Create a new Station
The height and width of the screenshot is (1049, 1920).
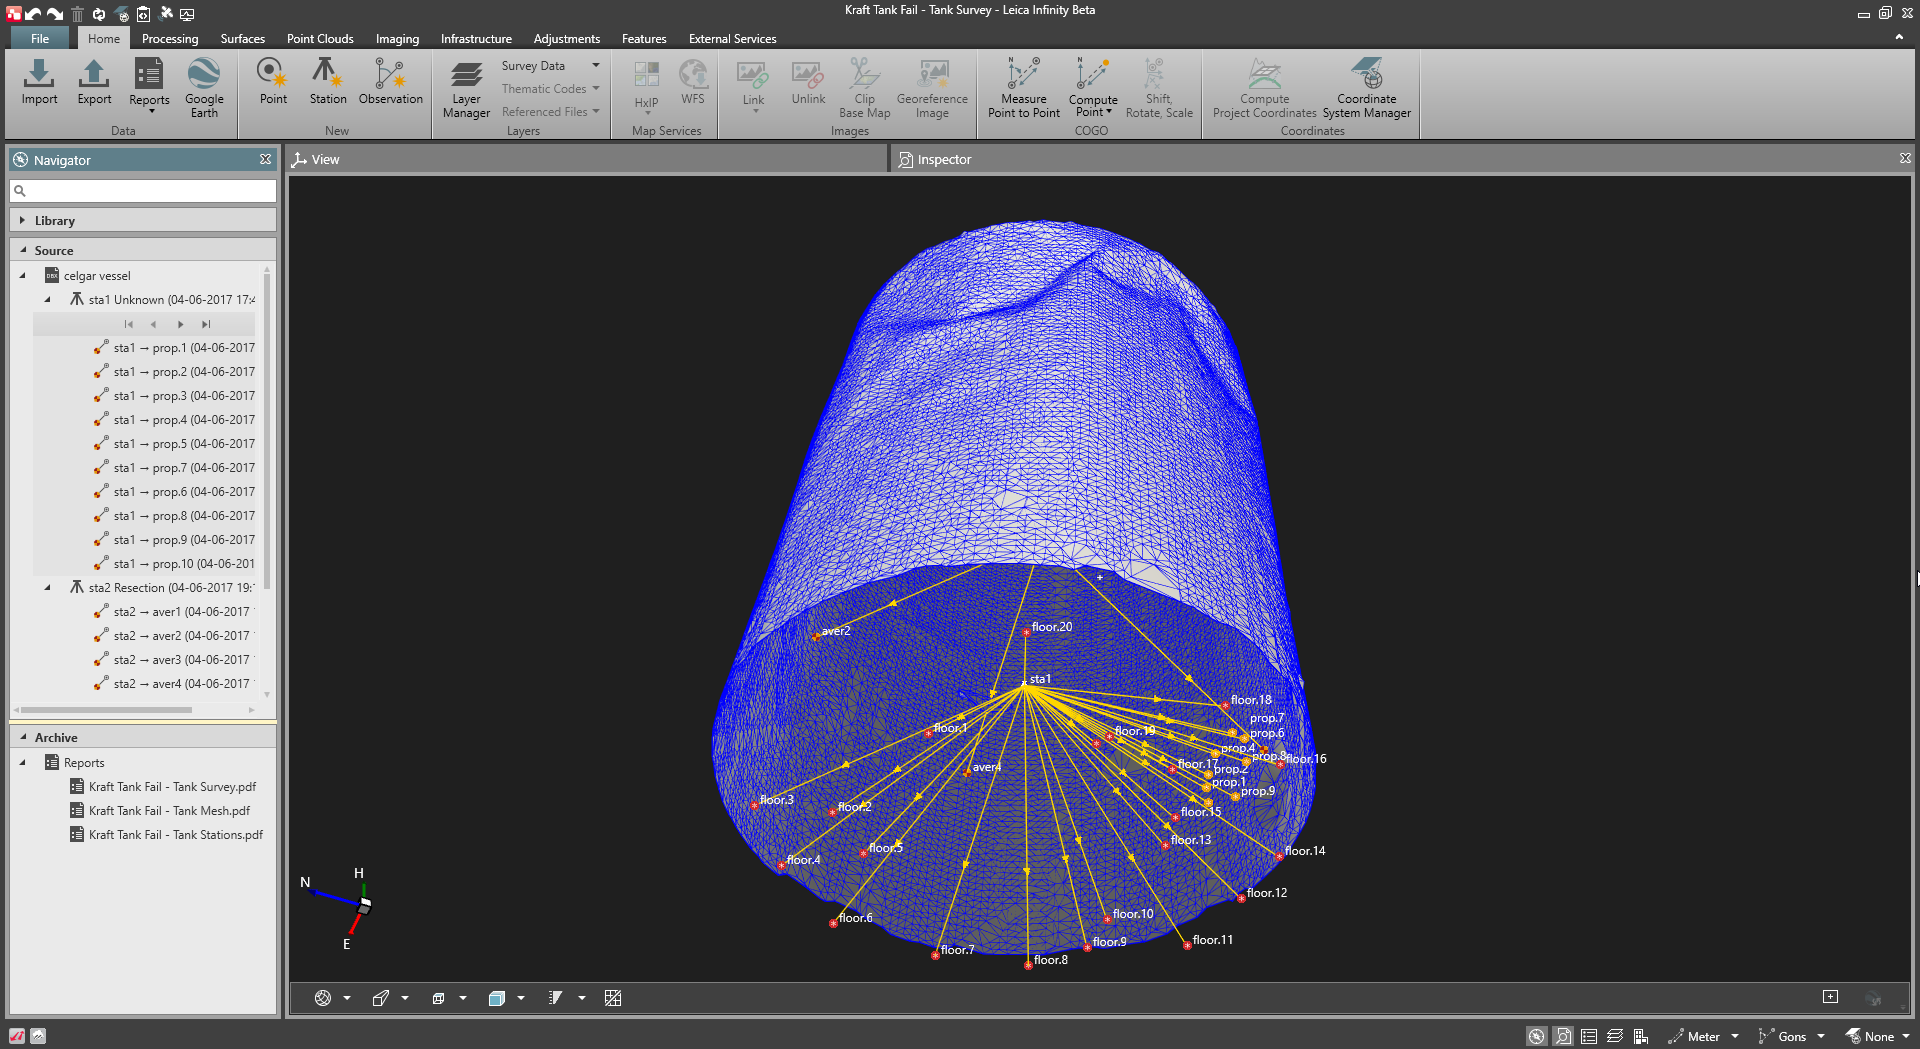[x=327, y=82]
